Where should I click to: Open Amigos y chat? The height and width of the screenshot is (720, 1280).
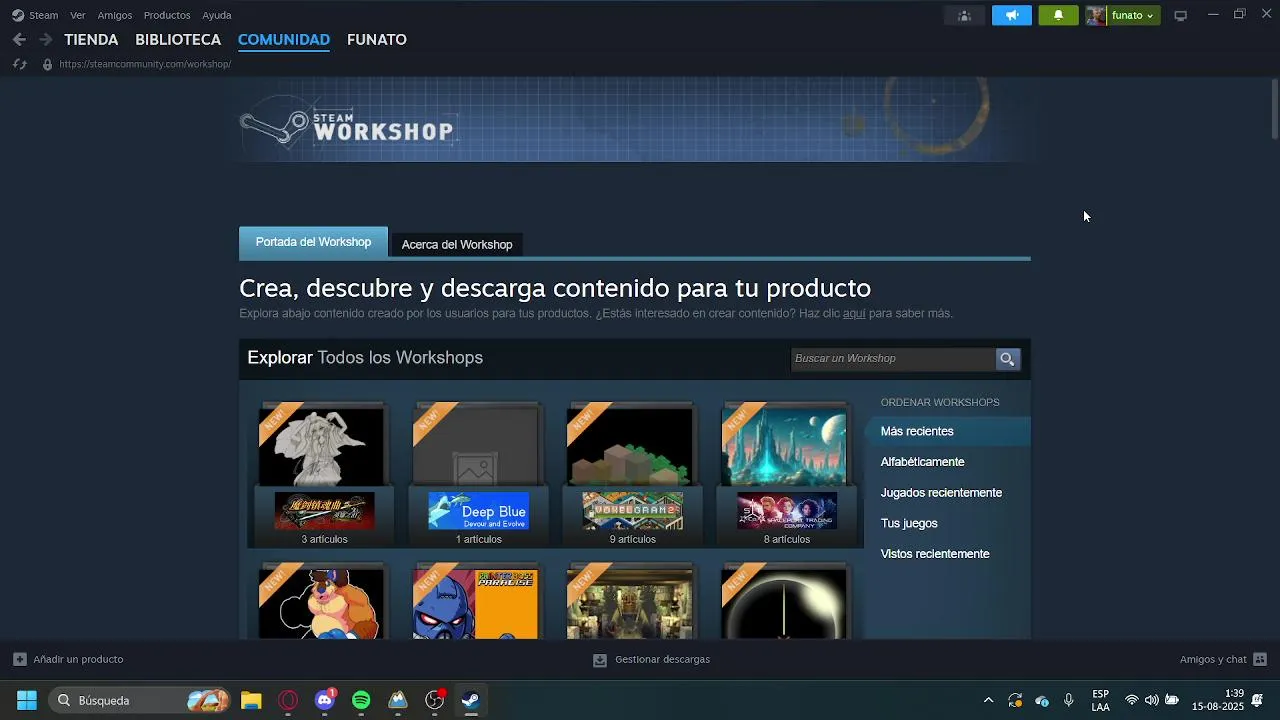click(1223, 660)
